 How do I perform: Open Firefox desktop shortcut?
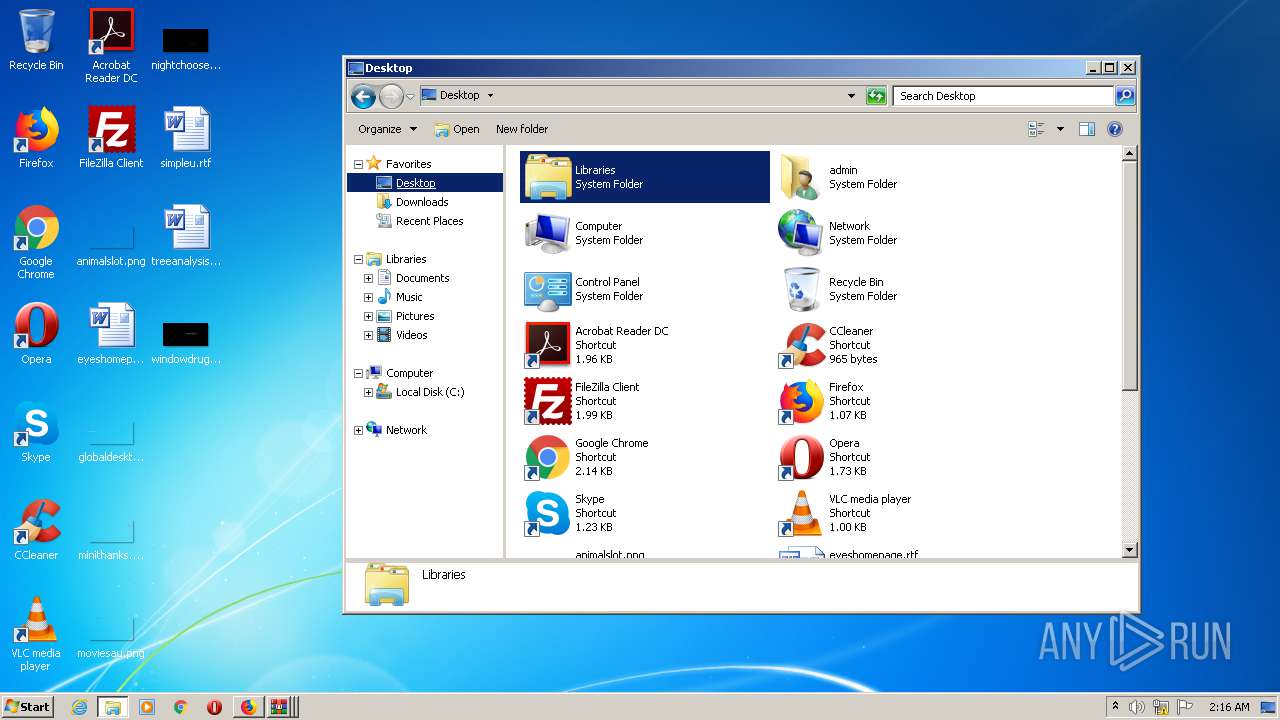click(36, 137)
